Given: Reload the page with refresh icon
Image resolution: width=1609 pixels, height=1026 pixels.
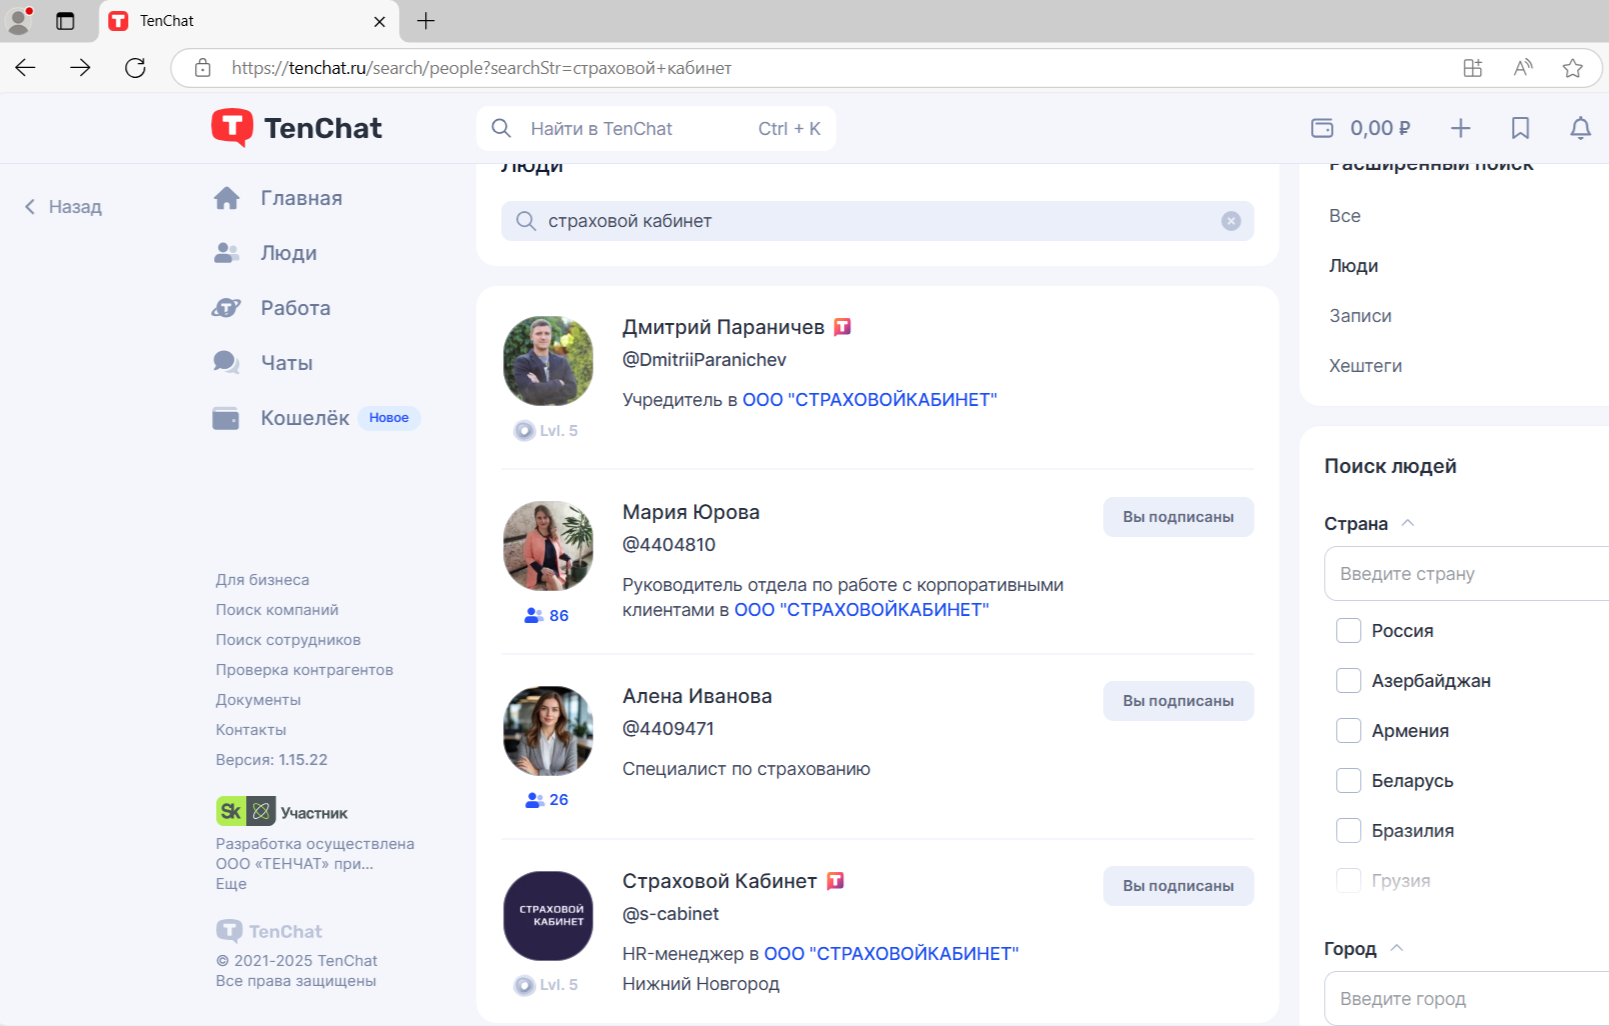Looking at the screenshot, I should point(135,68).
